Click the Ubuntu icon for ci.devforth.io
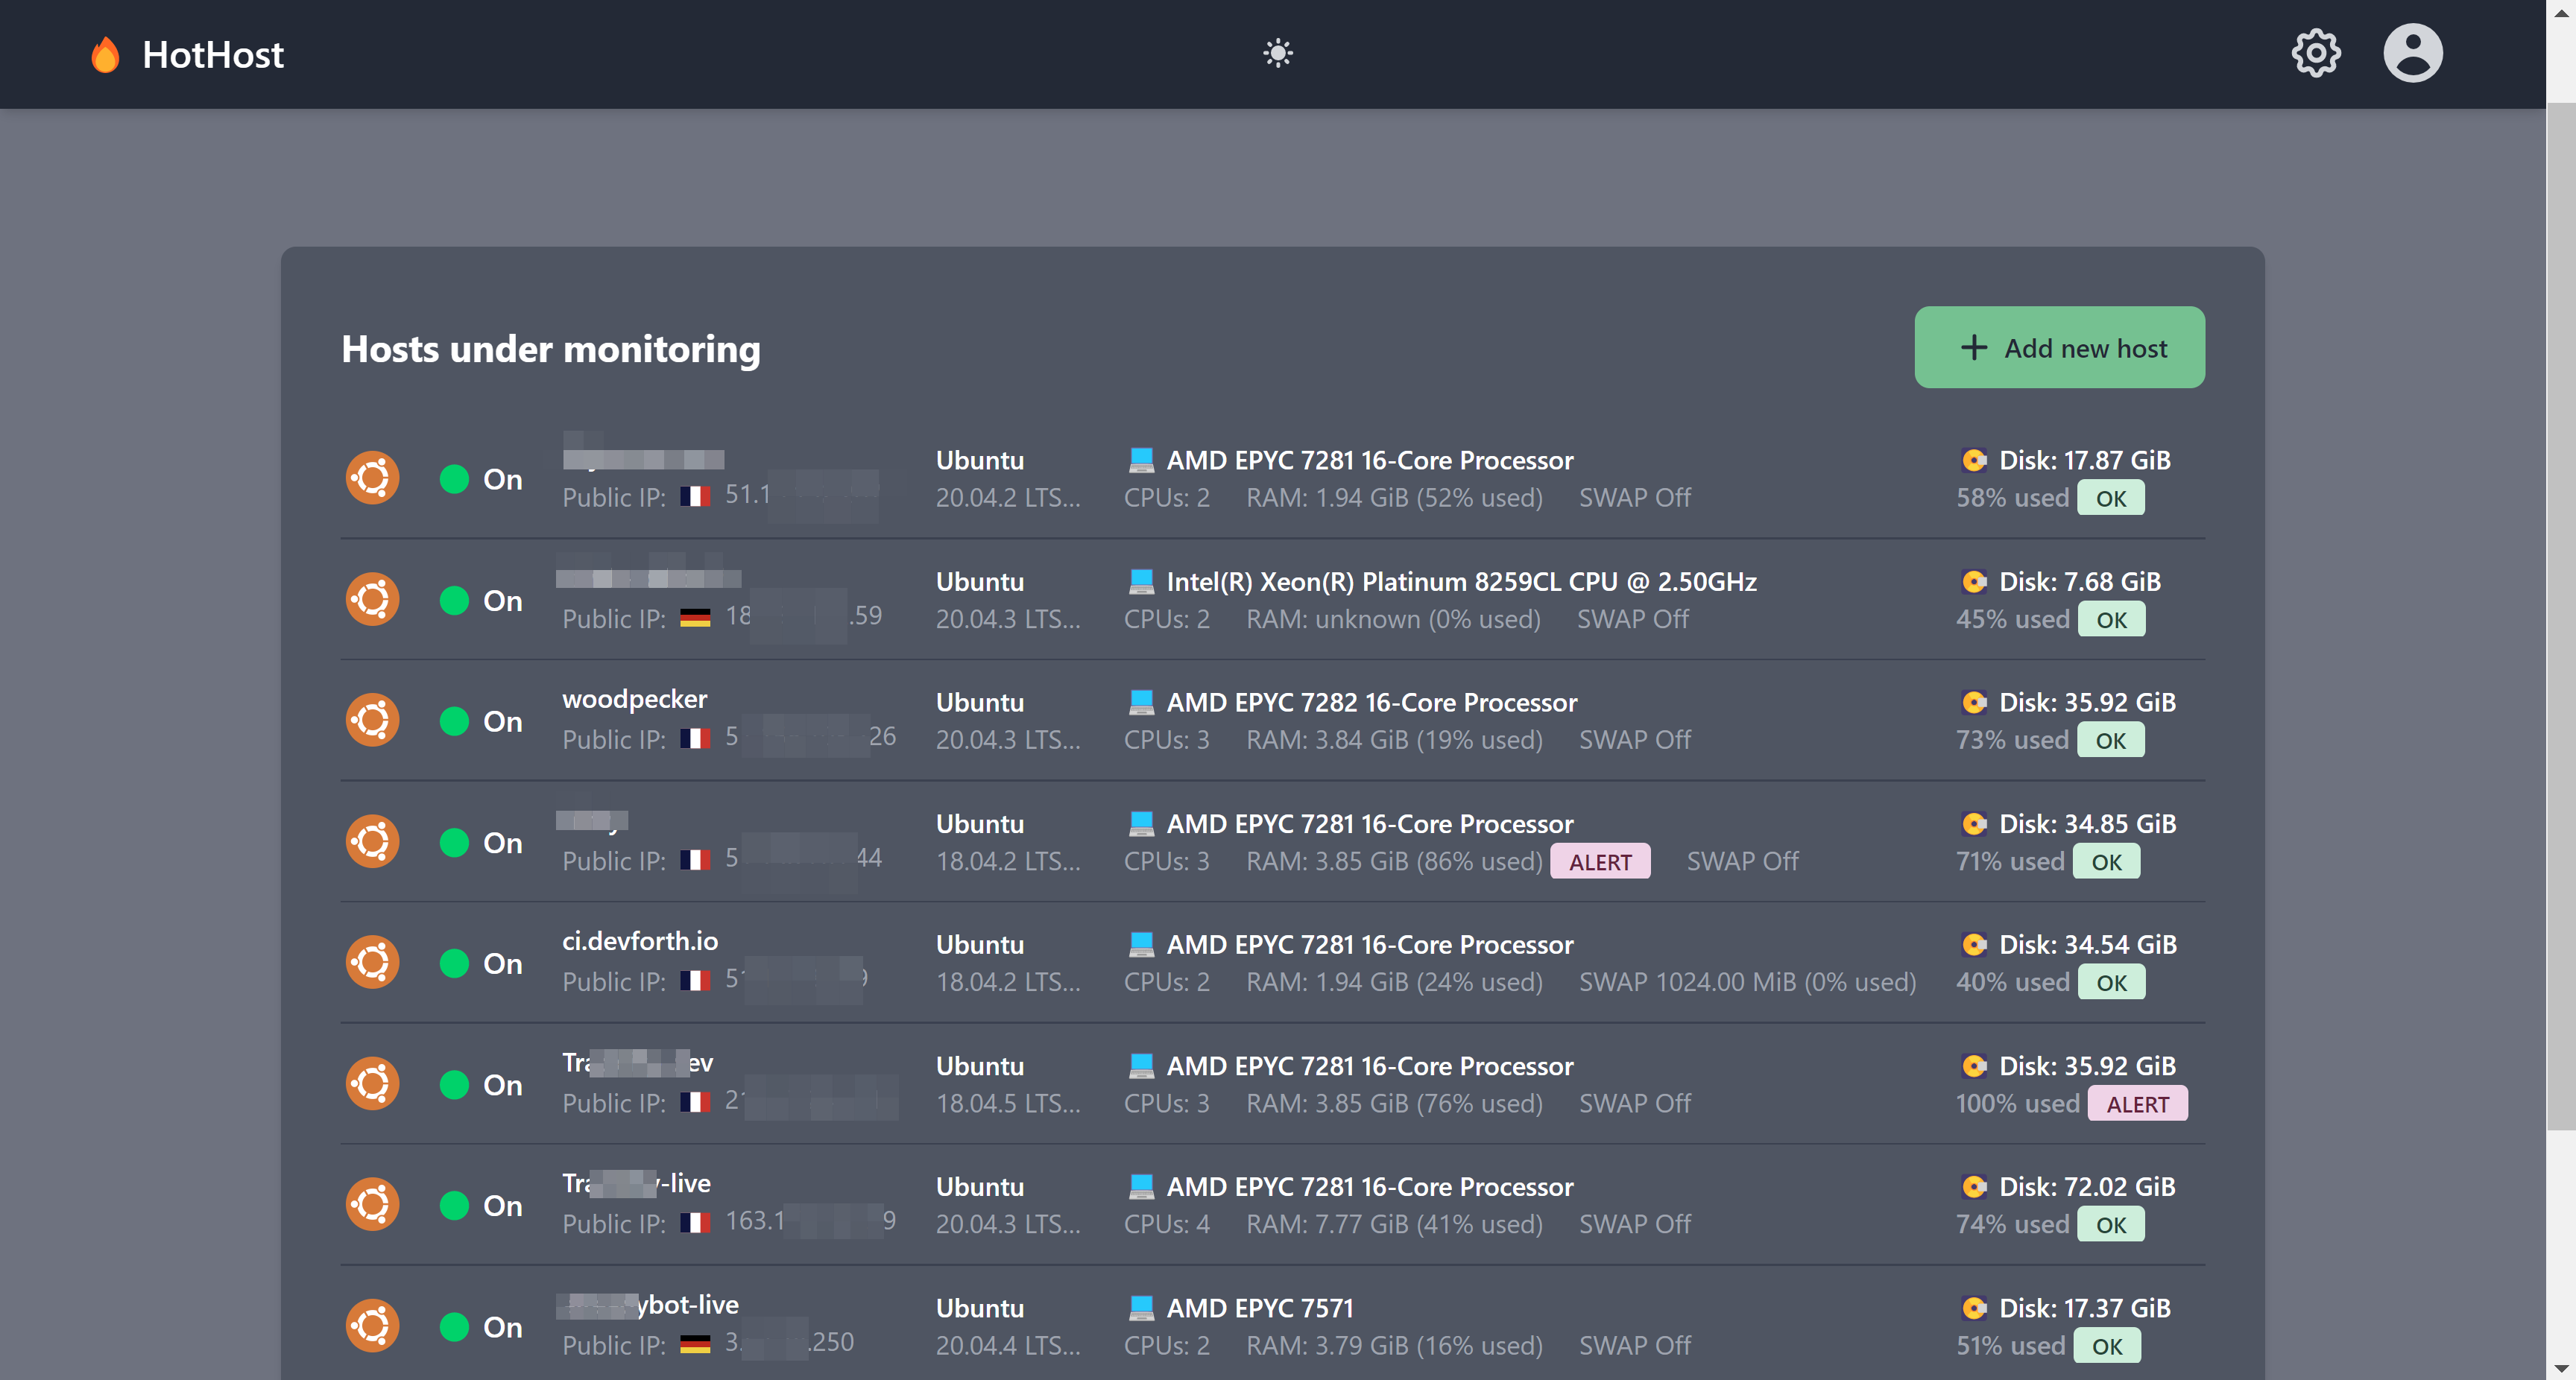 tap(372, 961)
